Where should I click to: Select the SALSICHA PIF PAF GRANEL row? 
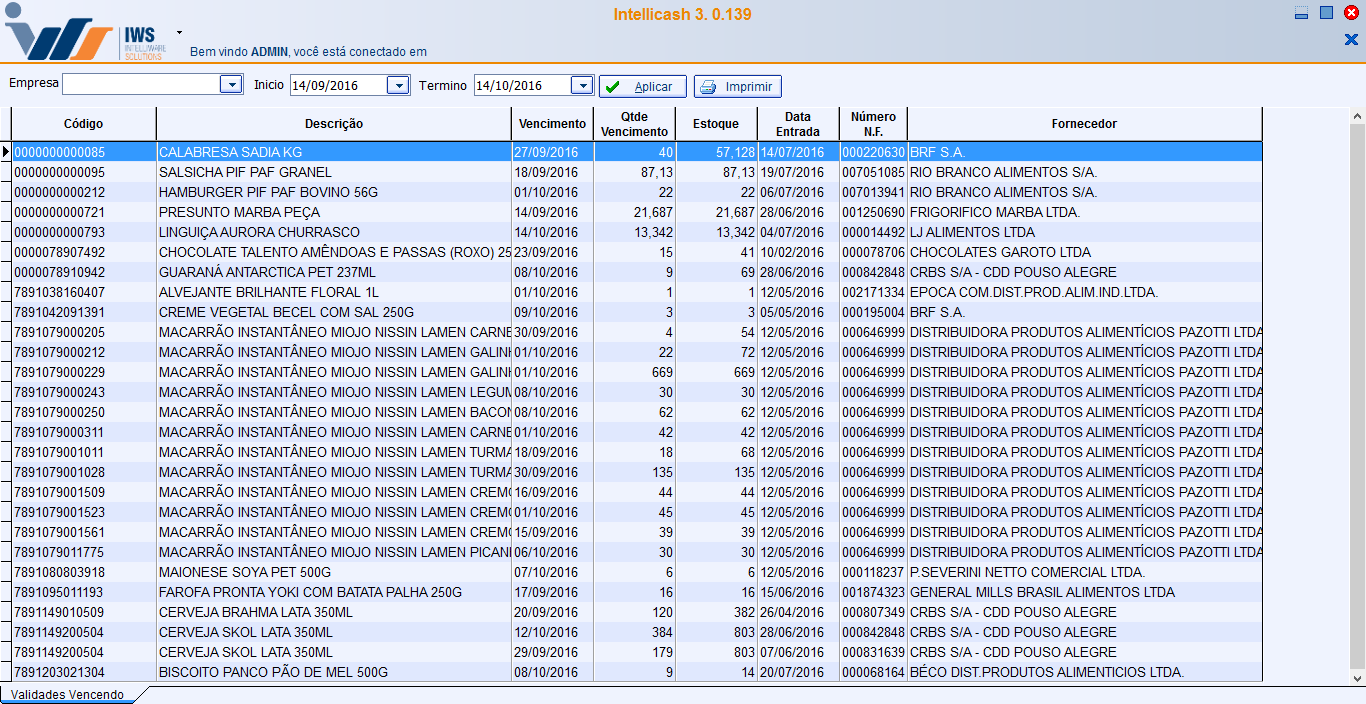pos(637,172)
